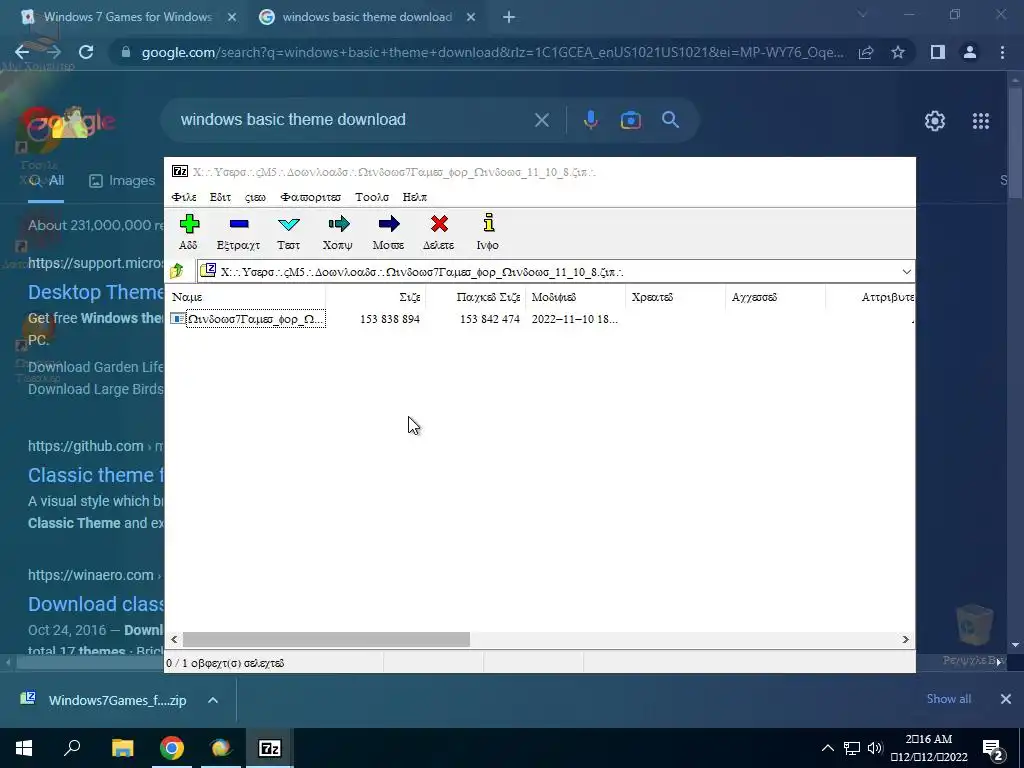Sort the archive list by Name column
Image resolution: width=1024 pixels, height=768 pixels.
245,297
